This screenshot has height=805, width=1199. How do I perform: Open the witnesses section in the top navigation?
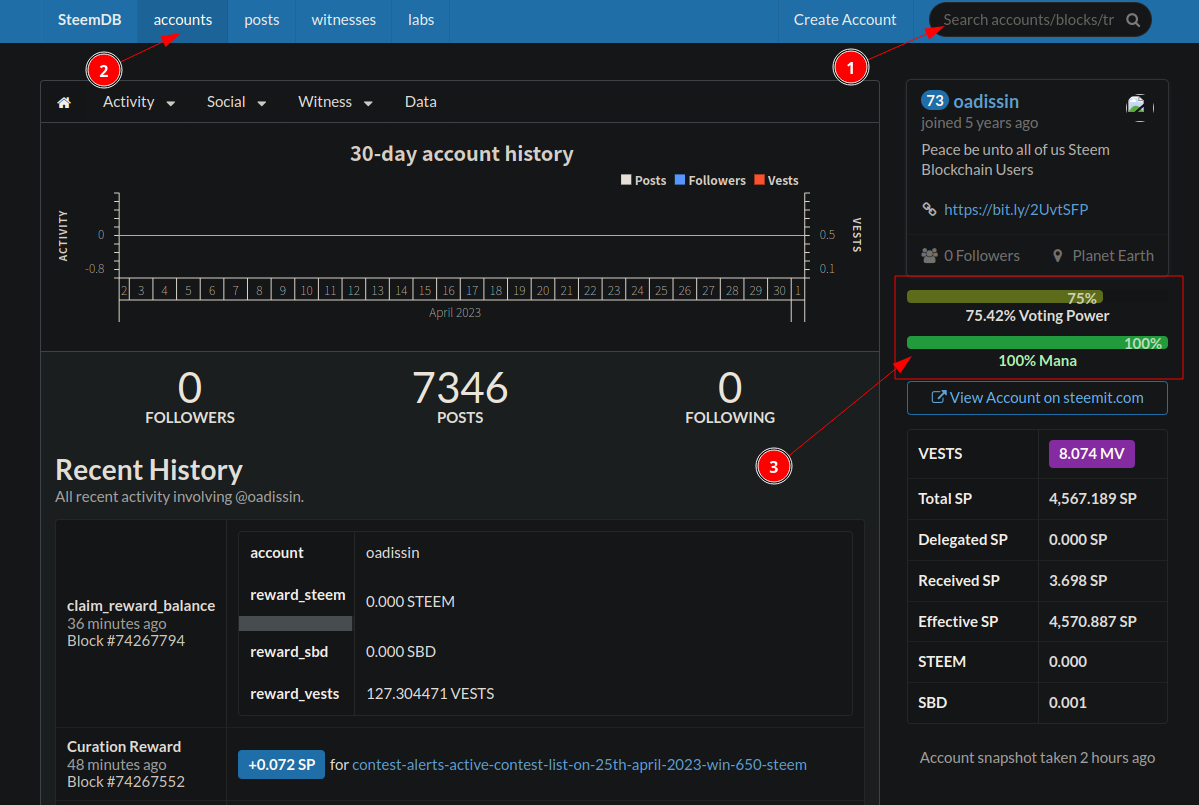(343, 20)
